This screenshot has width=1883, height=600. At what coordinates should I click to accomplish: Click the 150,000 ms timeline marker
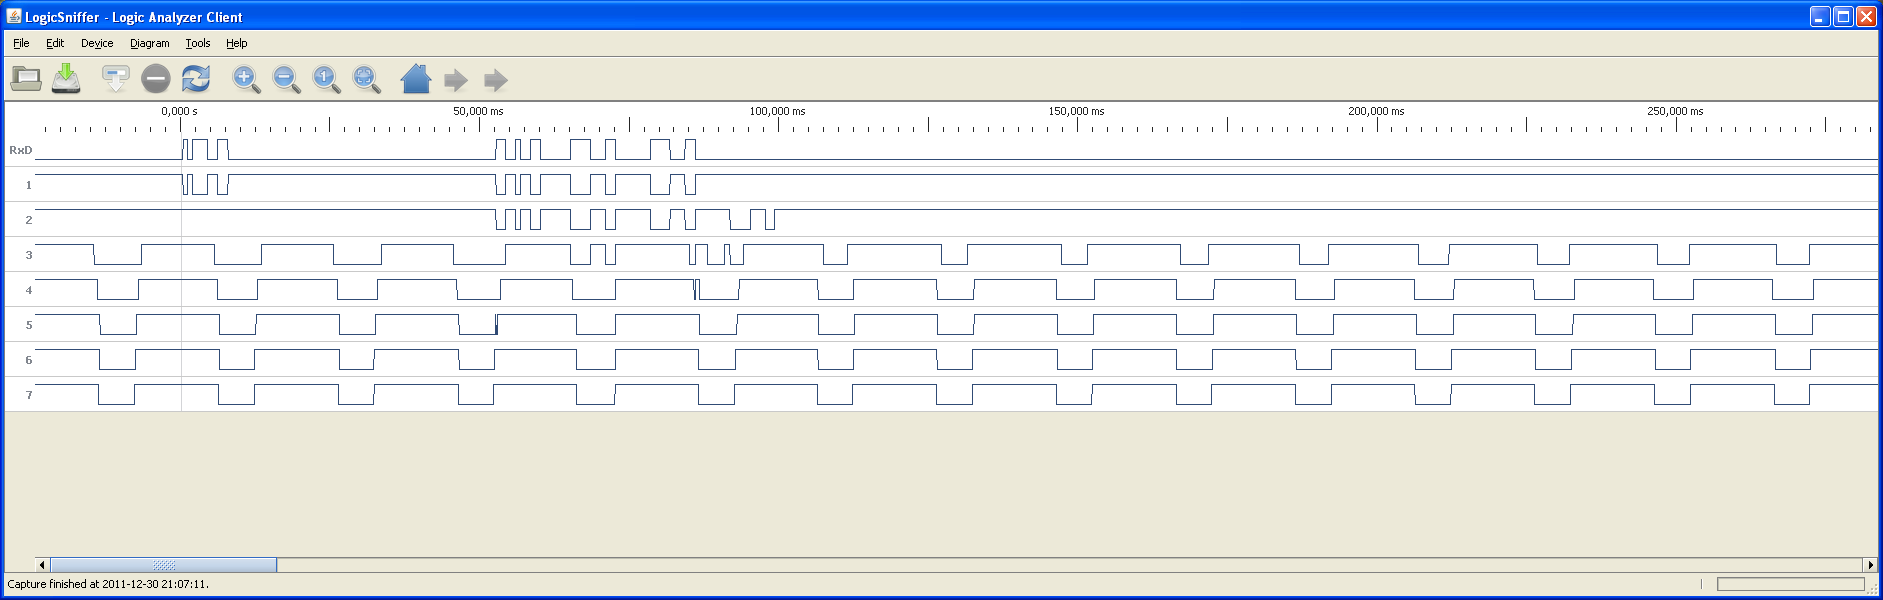1076,111
